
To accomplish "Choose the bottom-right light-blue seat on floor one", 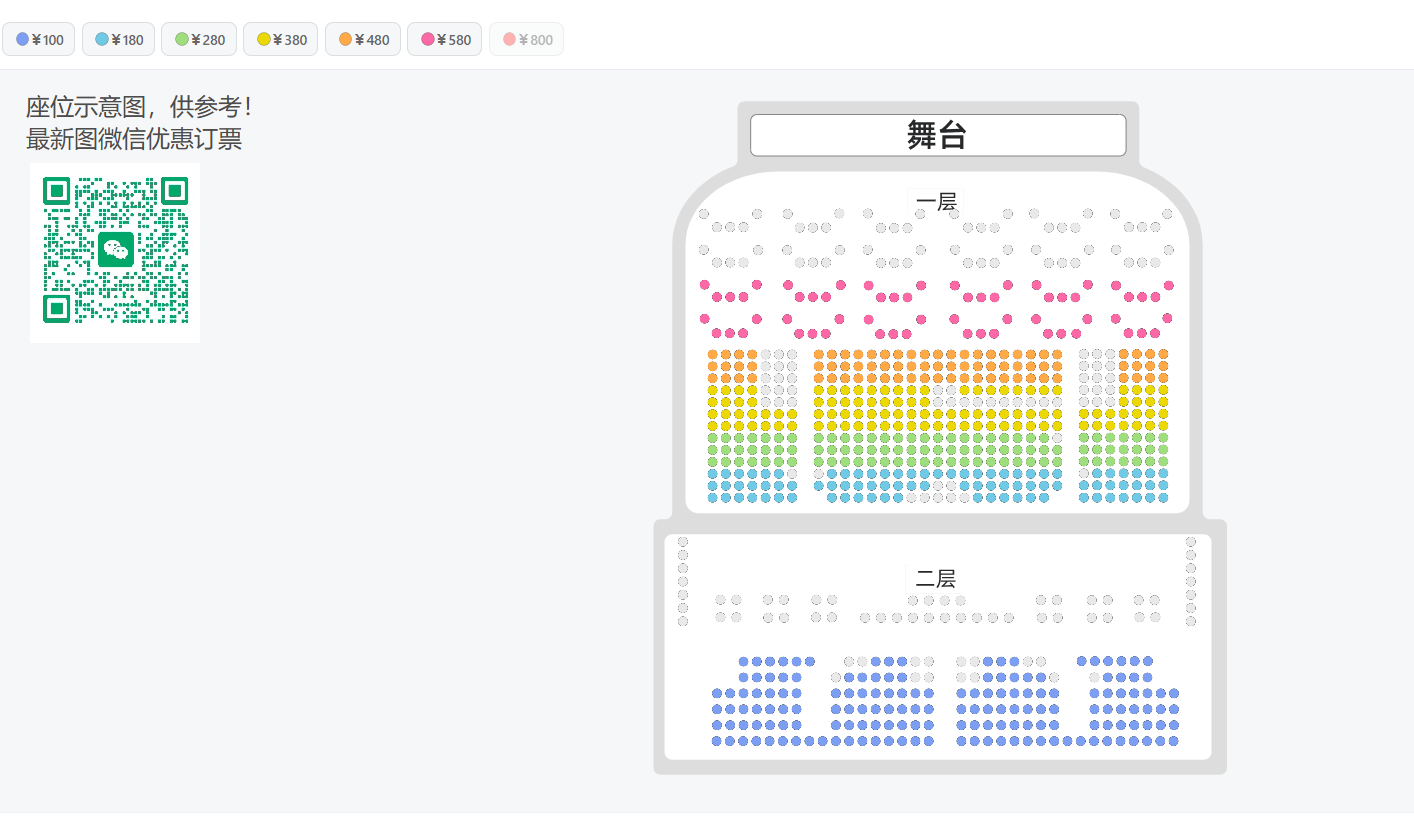I will point(1163,497).
